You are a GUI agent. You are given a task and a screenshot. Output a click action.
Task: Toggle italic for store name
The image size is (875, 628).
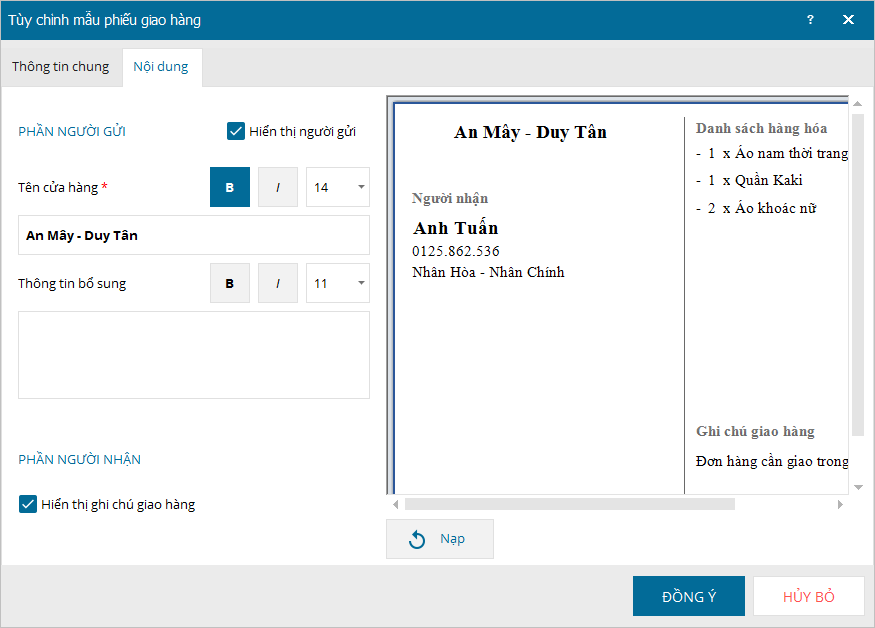[278, 187]
